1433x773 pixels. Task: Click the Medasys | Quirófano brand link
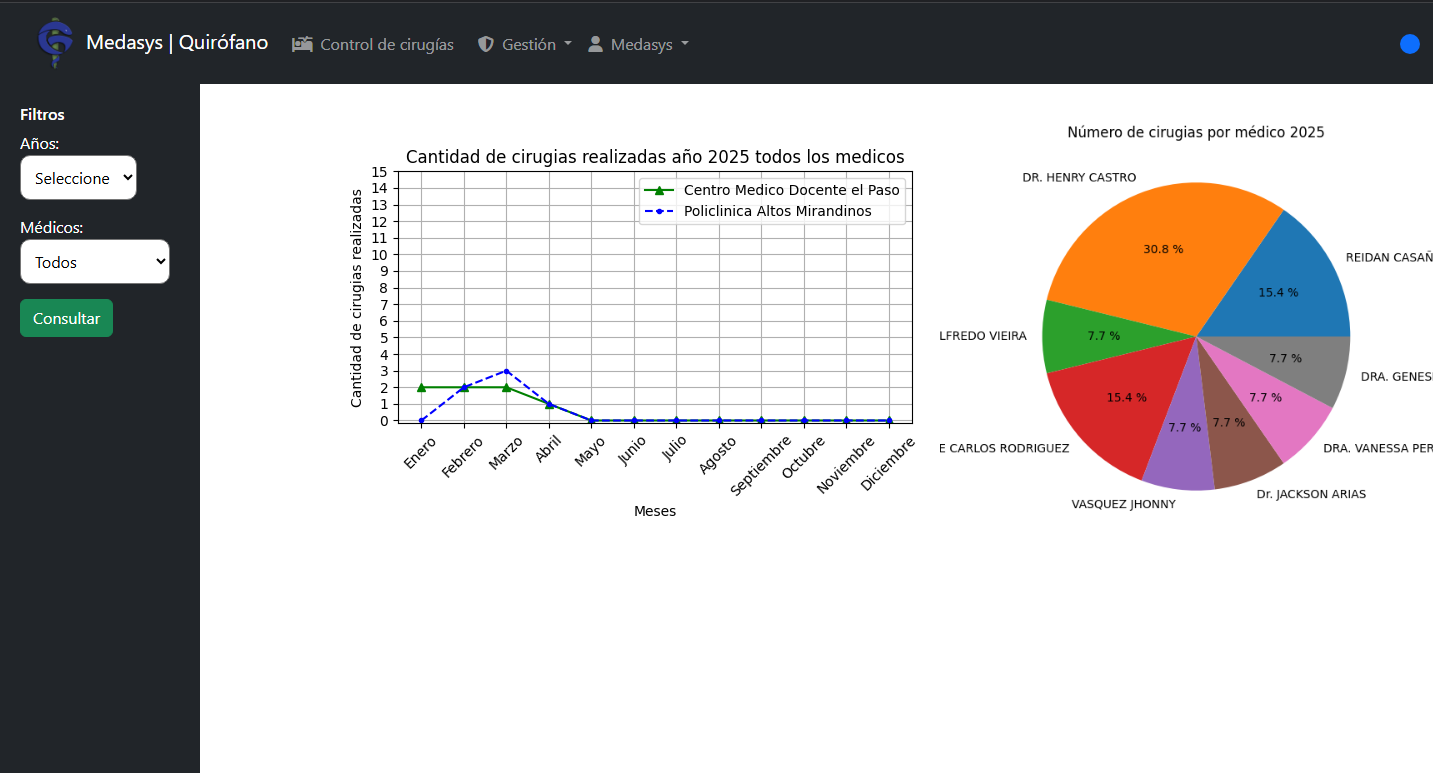177,43
